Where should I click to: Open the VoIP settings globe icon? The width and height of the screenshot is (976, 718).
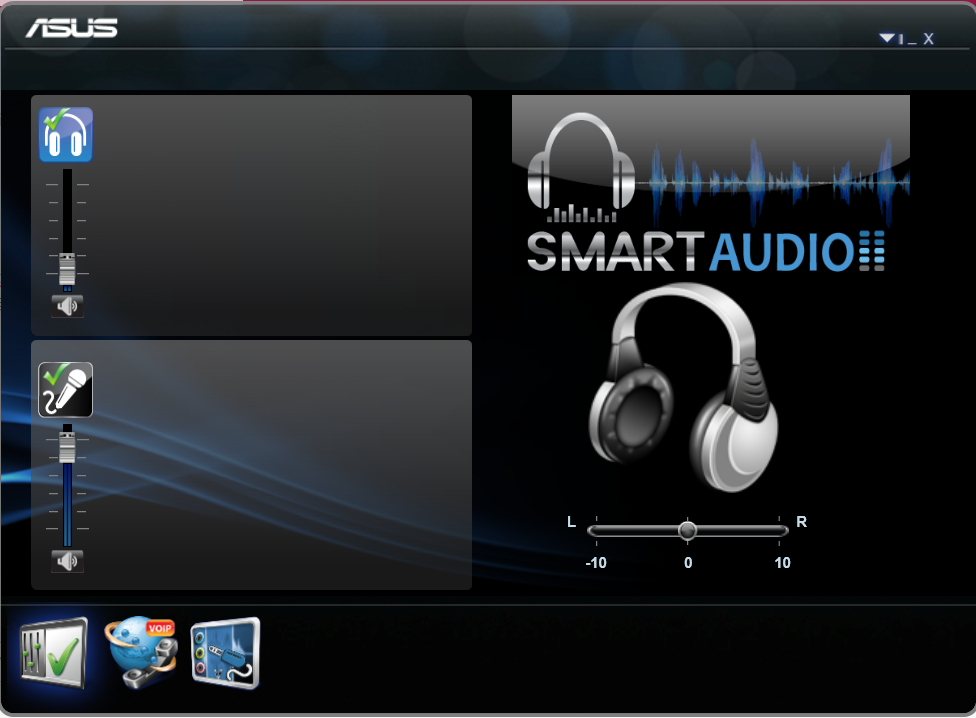point(141,652)
